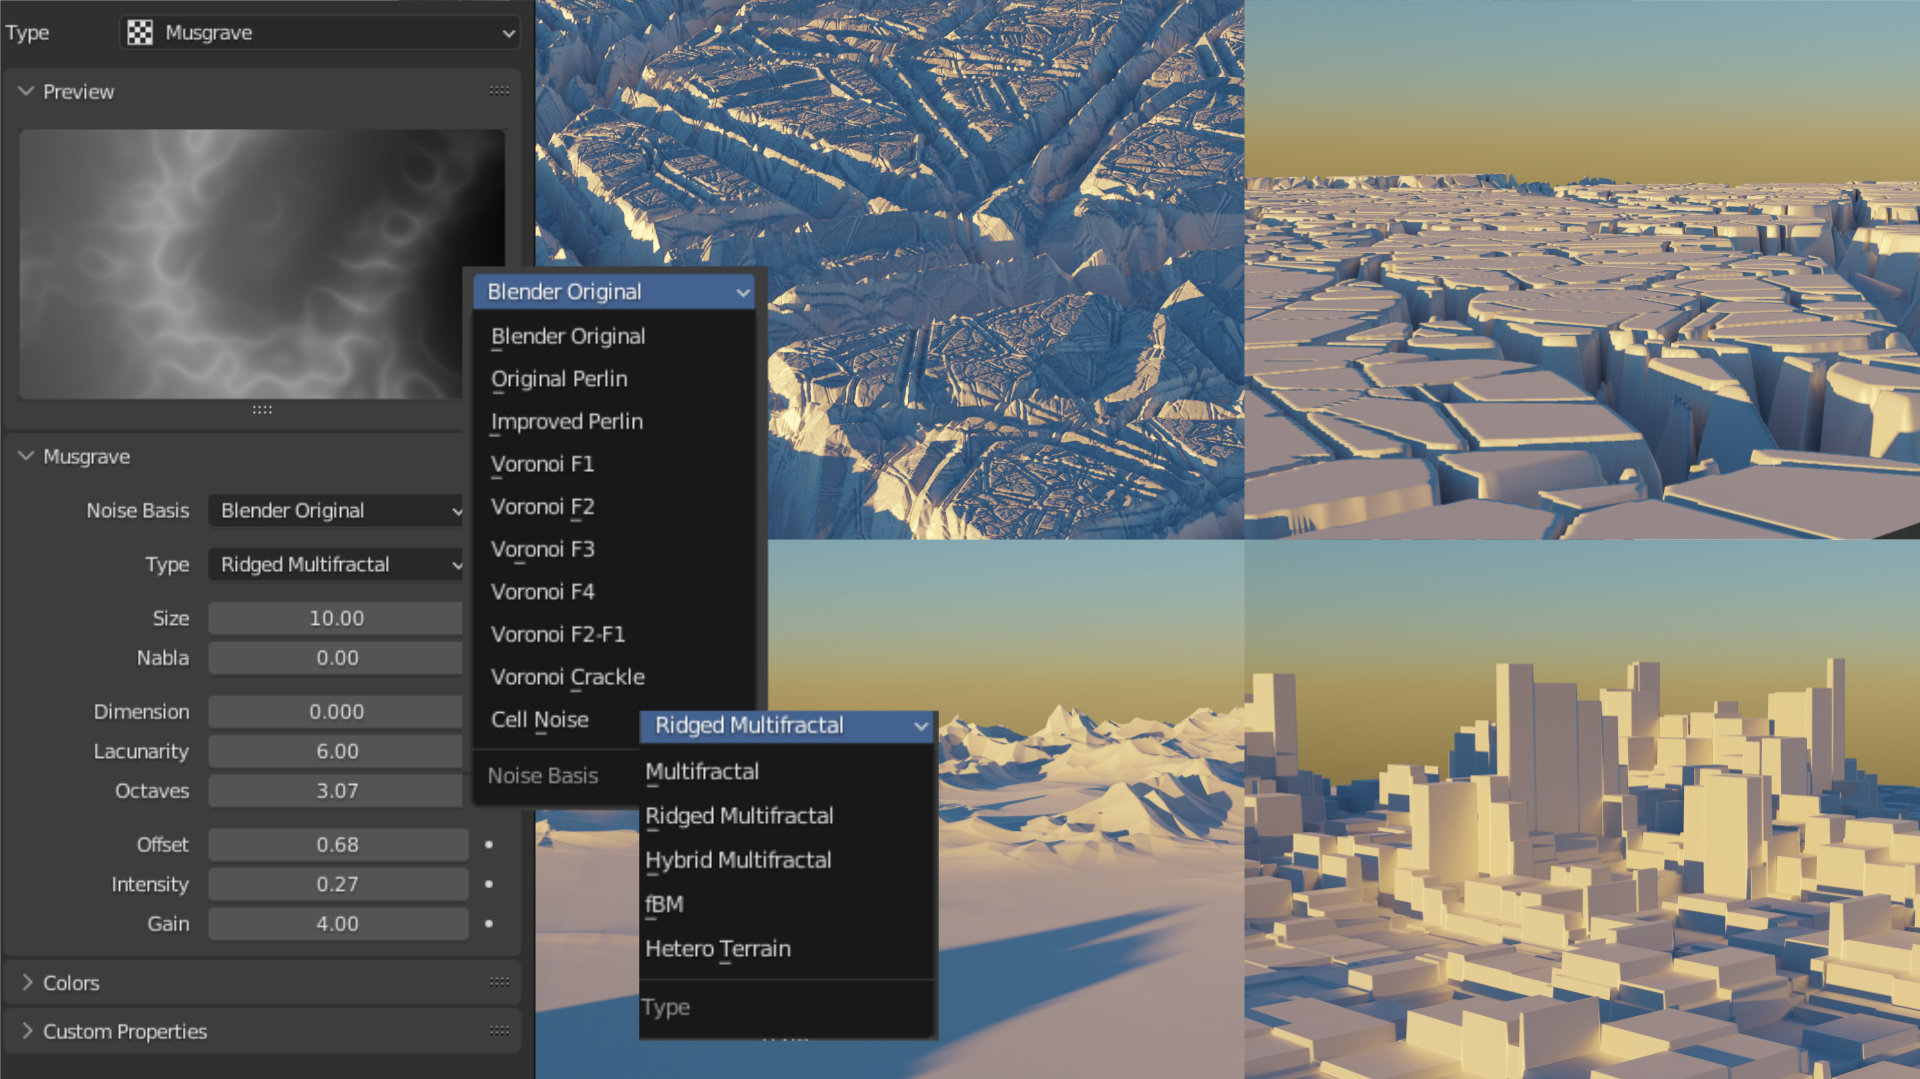Click the Gain field showing 4.00
Screen dimensions: 1920x1079
tap(338, 924)
